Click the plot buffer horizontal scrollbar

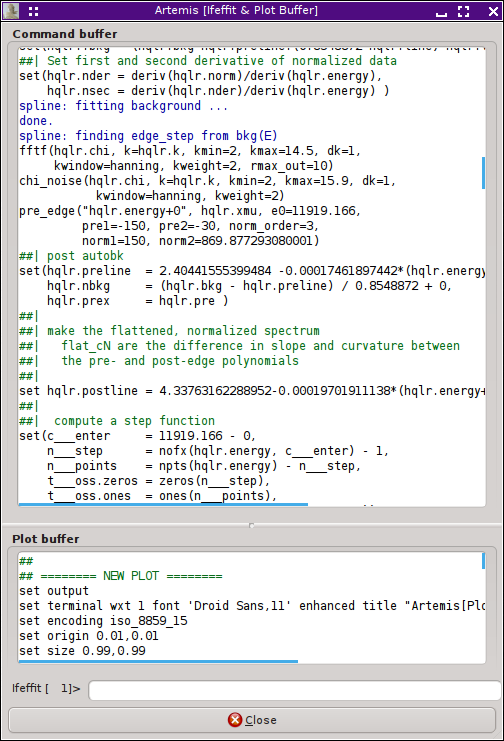pyautogui.click(x=158, y=661)
